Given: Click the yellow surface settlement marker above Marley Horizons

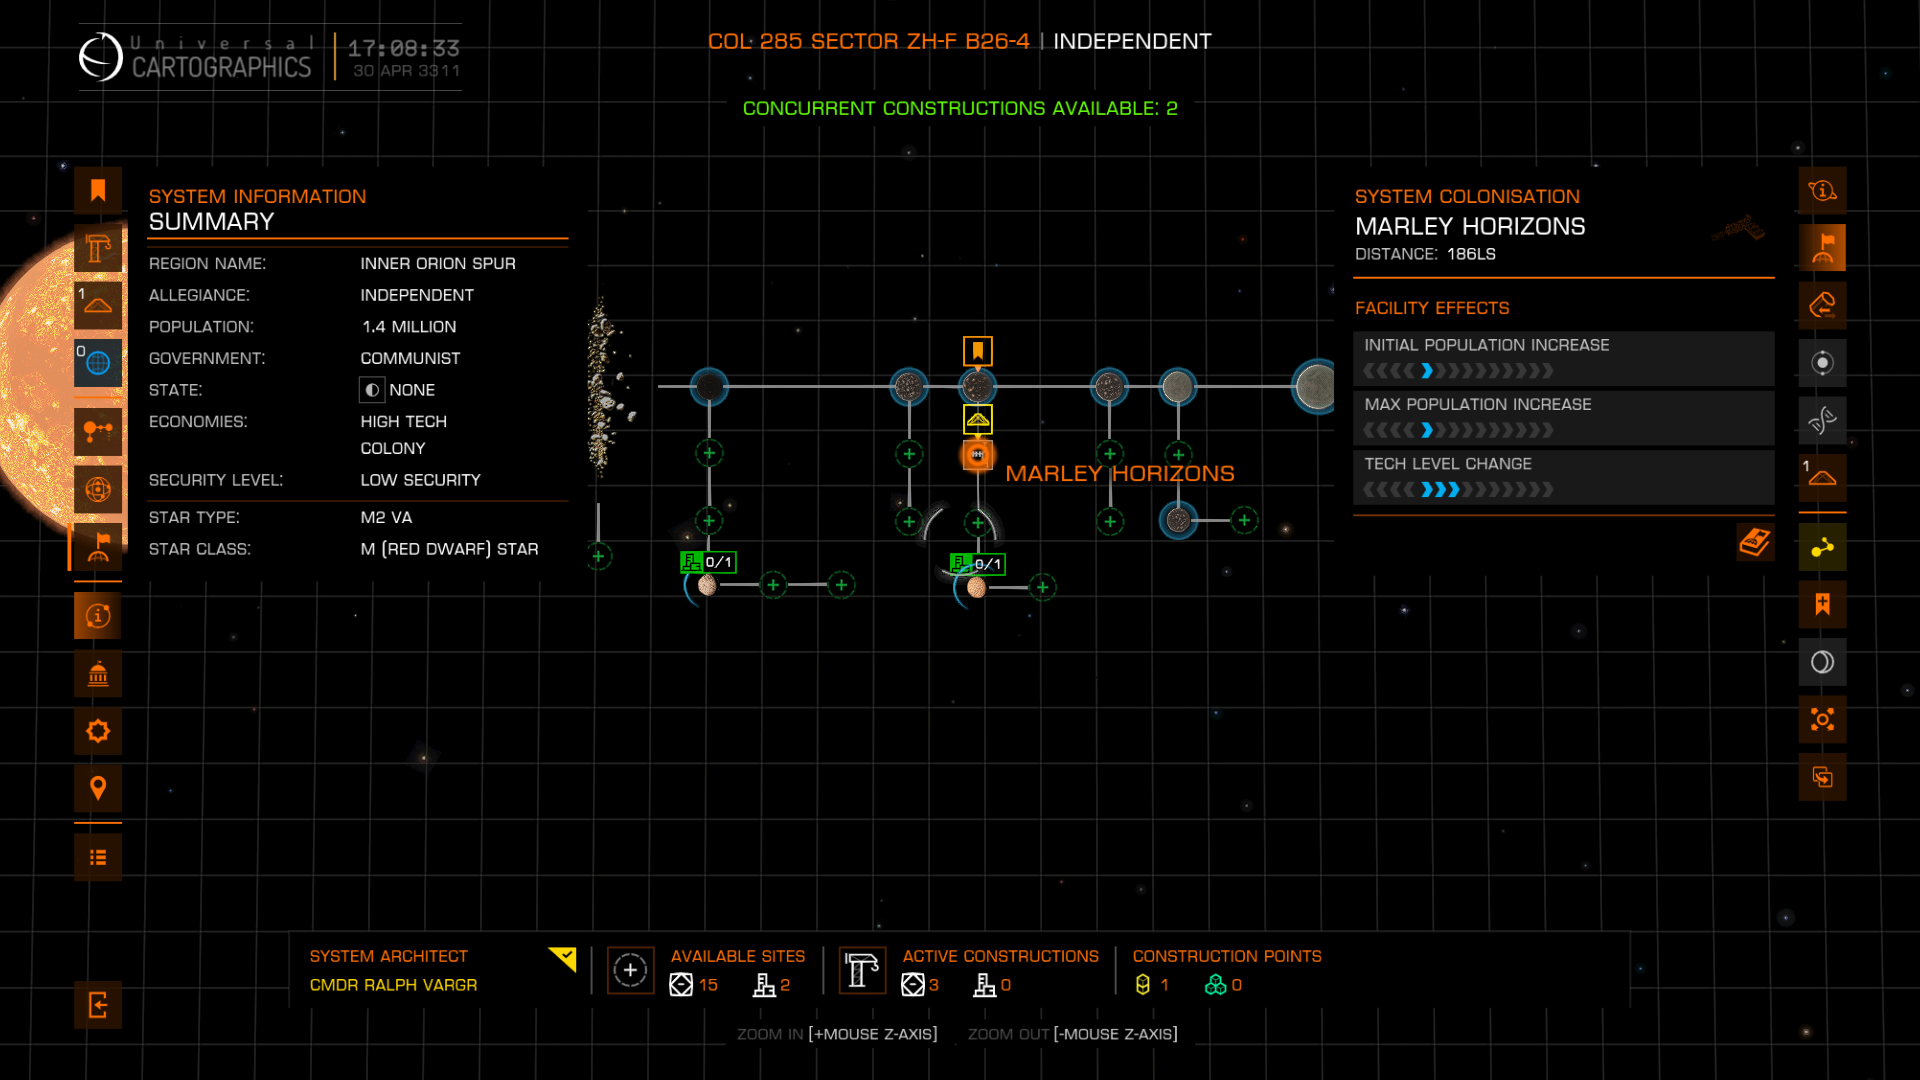Looking at the screenshot, I should coord(977,419).
